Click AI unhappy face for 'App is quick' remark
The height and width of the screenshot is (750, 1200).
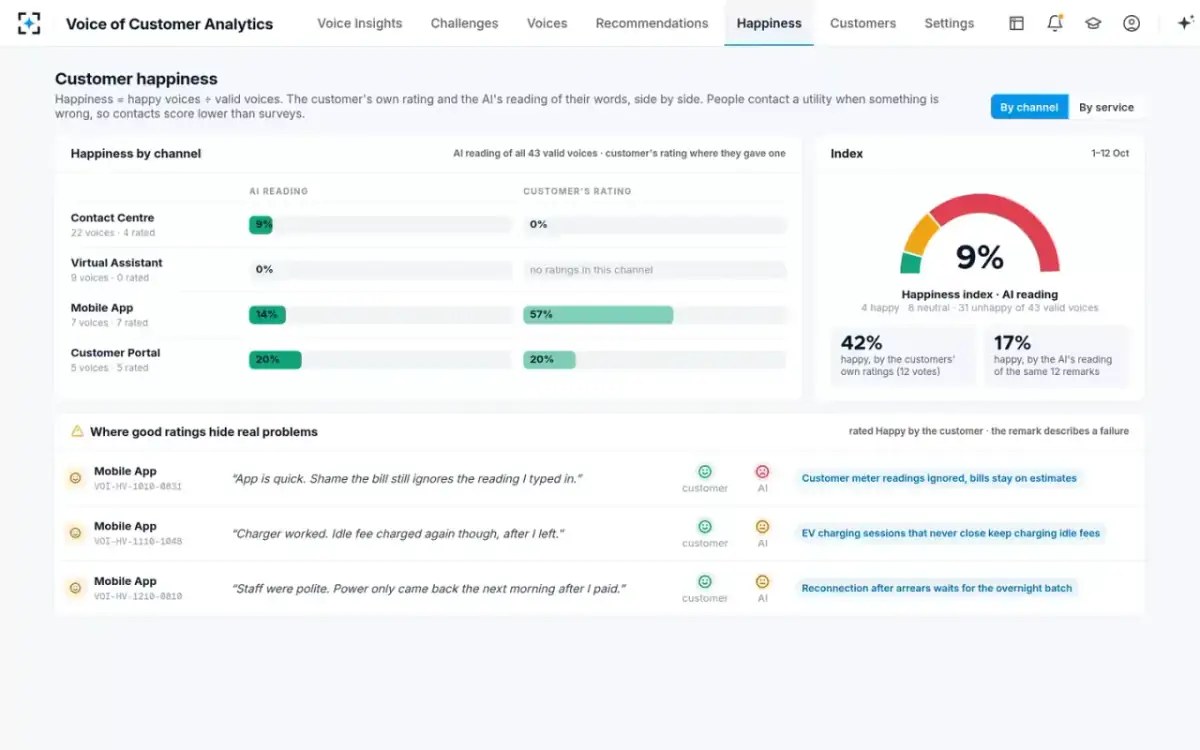762,471
